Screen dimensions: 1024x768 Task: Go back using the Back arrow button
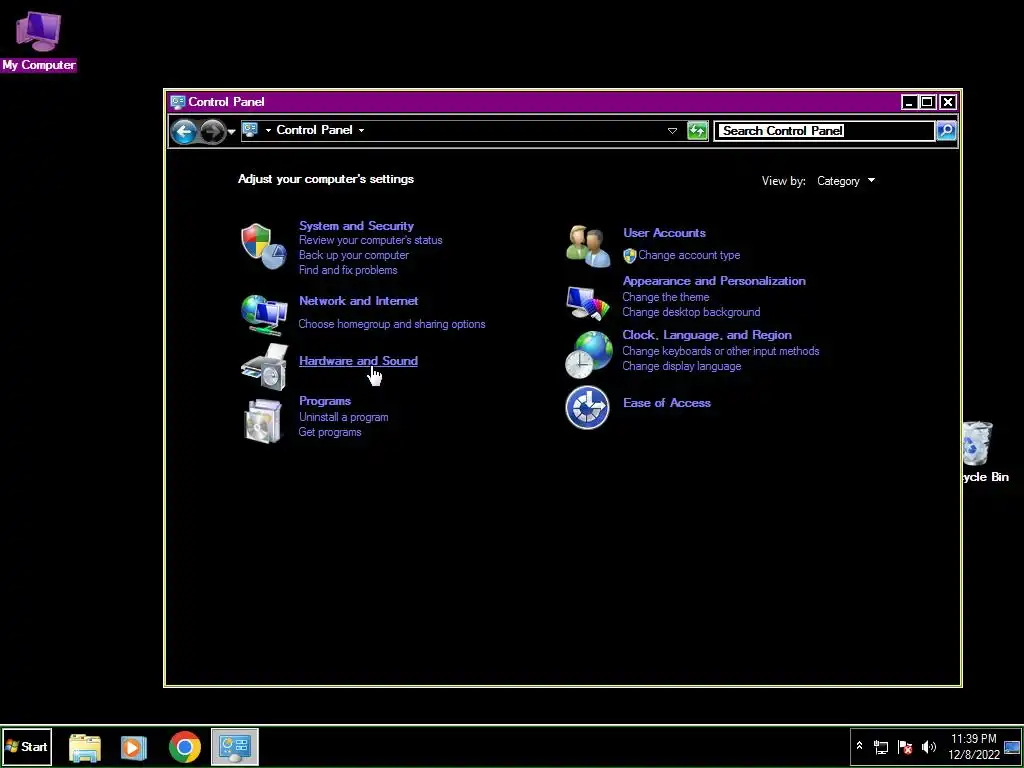(x=184, y=131)
